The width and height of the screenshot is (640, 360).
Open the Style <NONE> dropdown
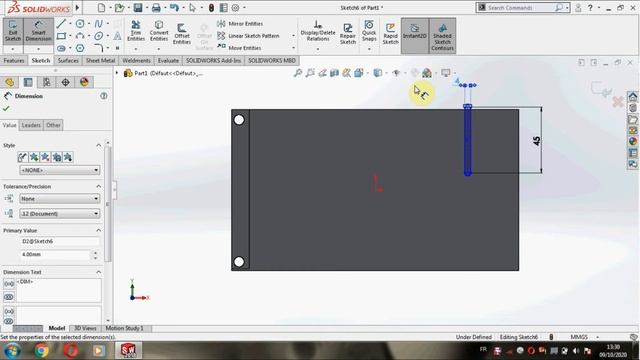tap(59, 170)
